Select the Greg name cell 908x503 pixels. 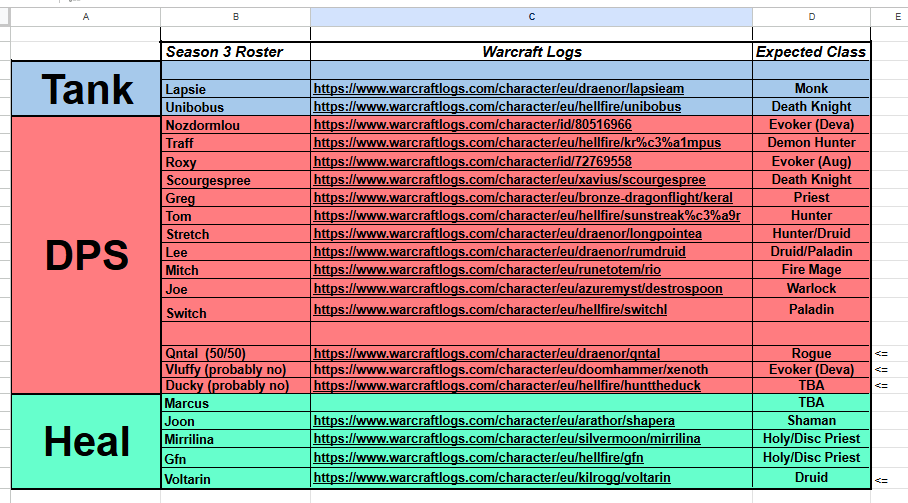pos(236,198)
